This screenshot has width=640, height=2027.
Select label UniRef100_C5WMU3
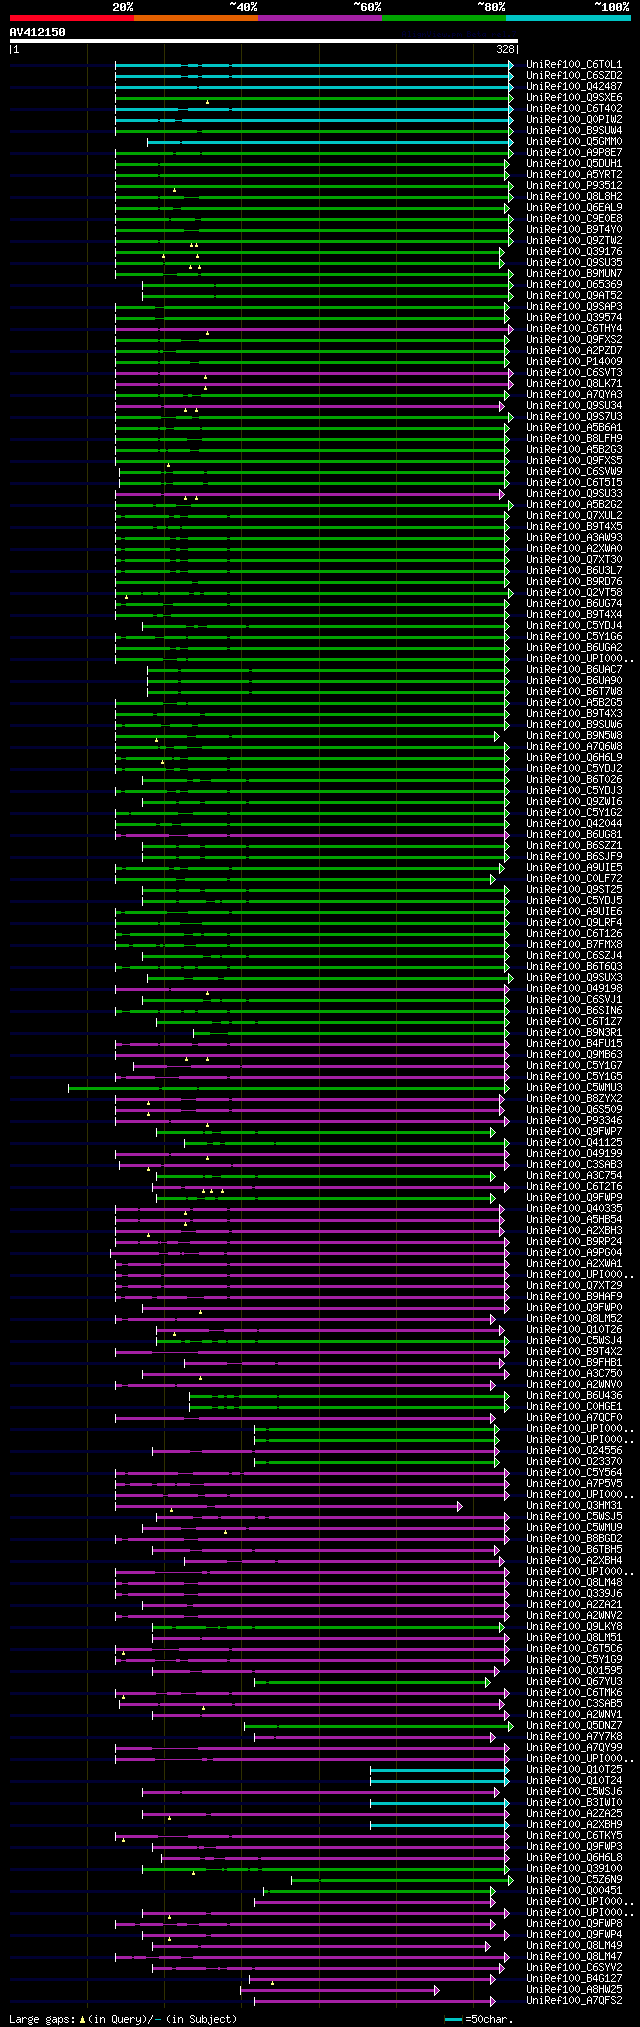pos(574,1088)
